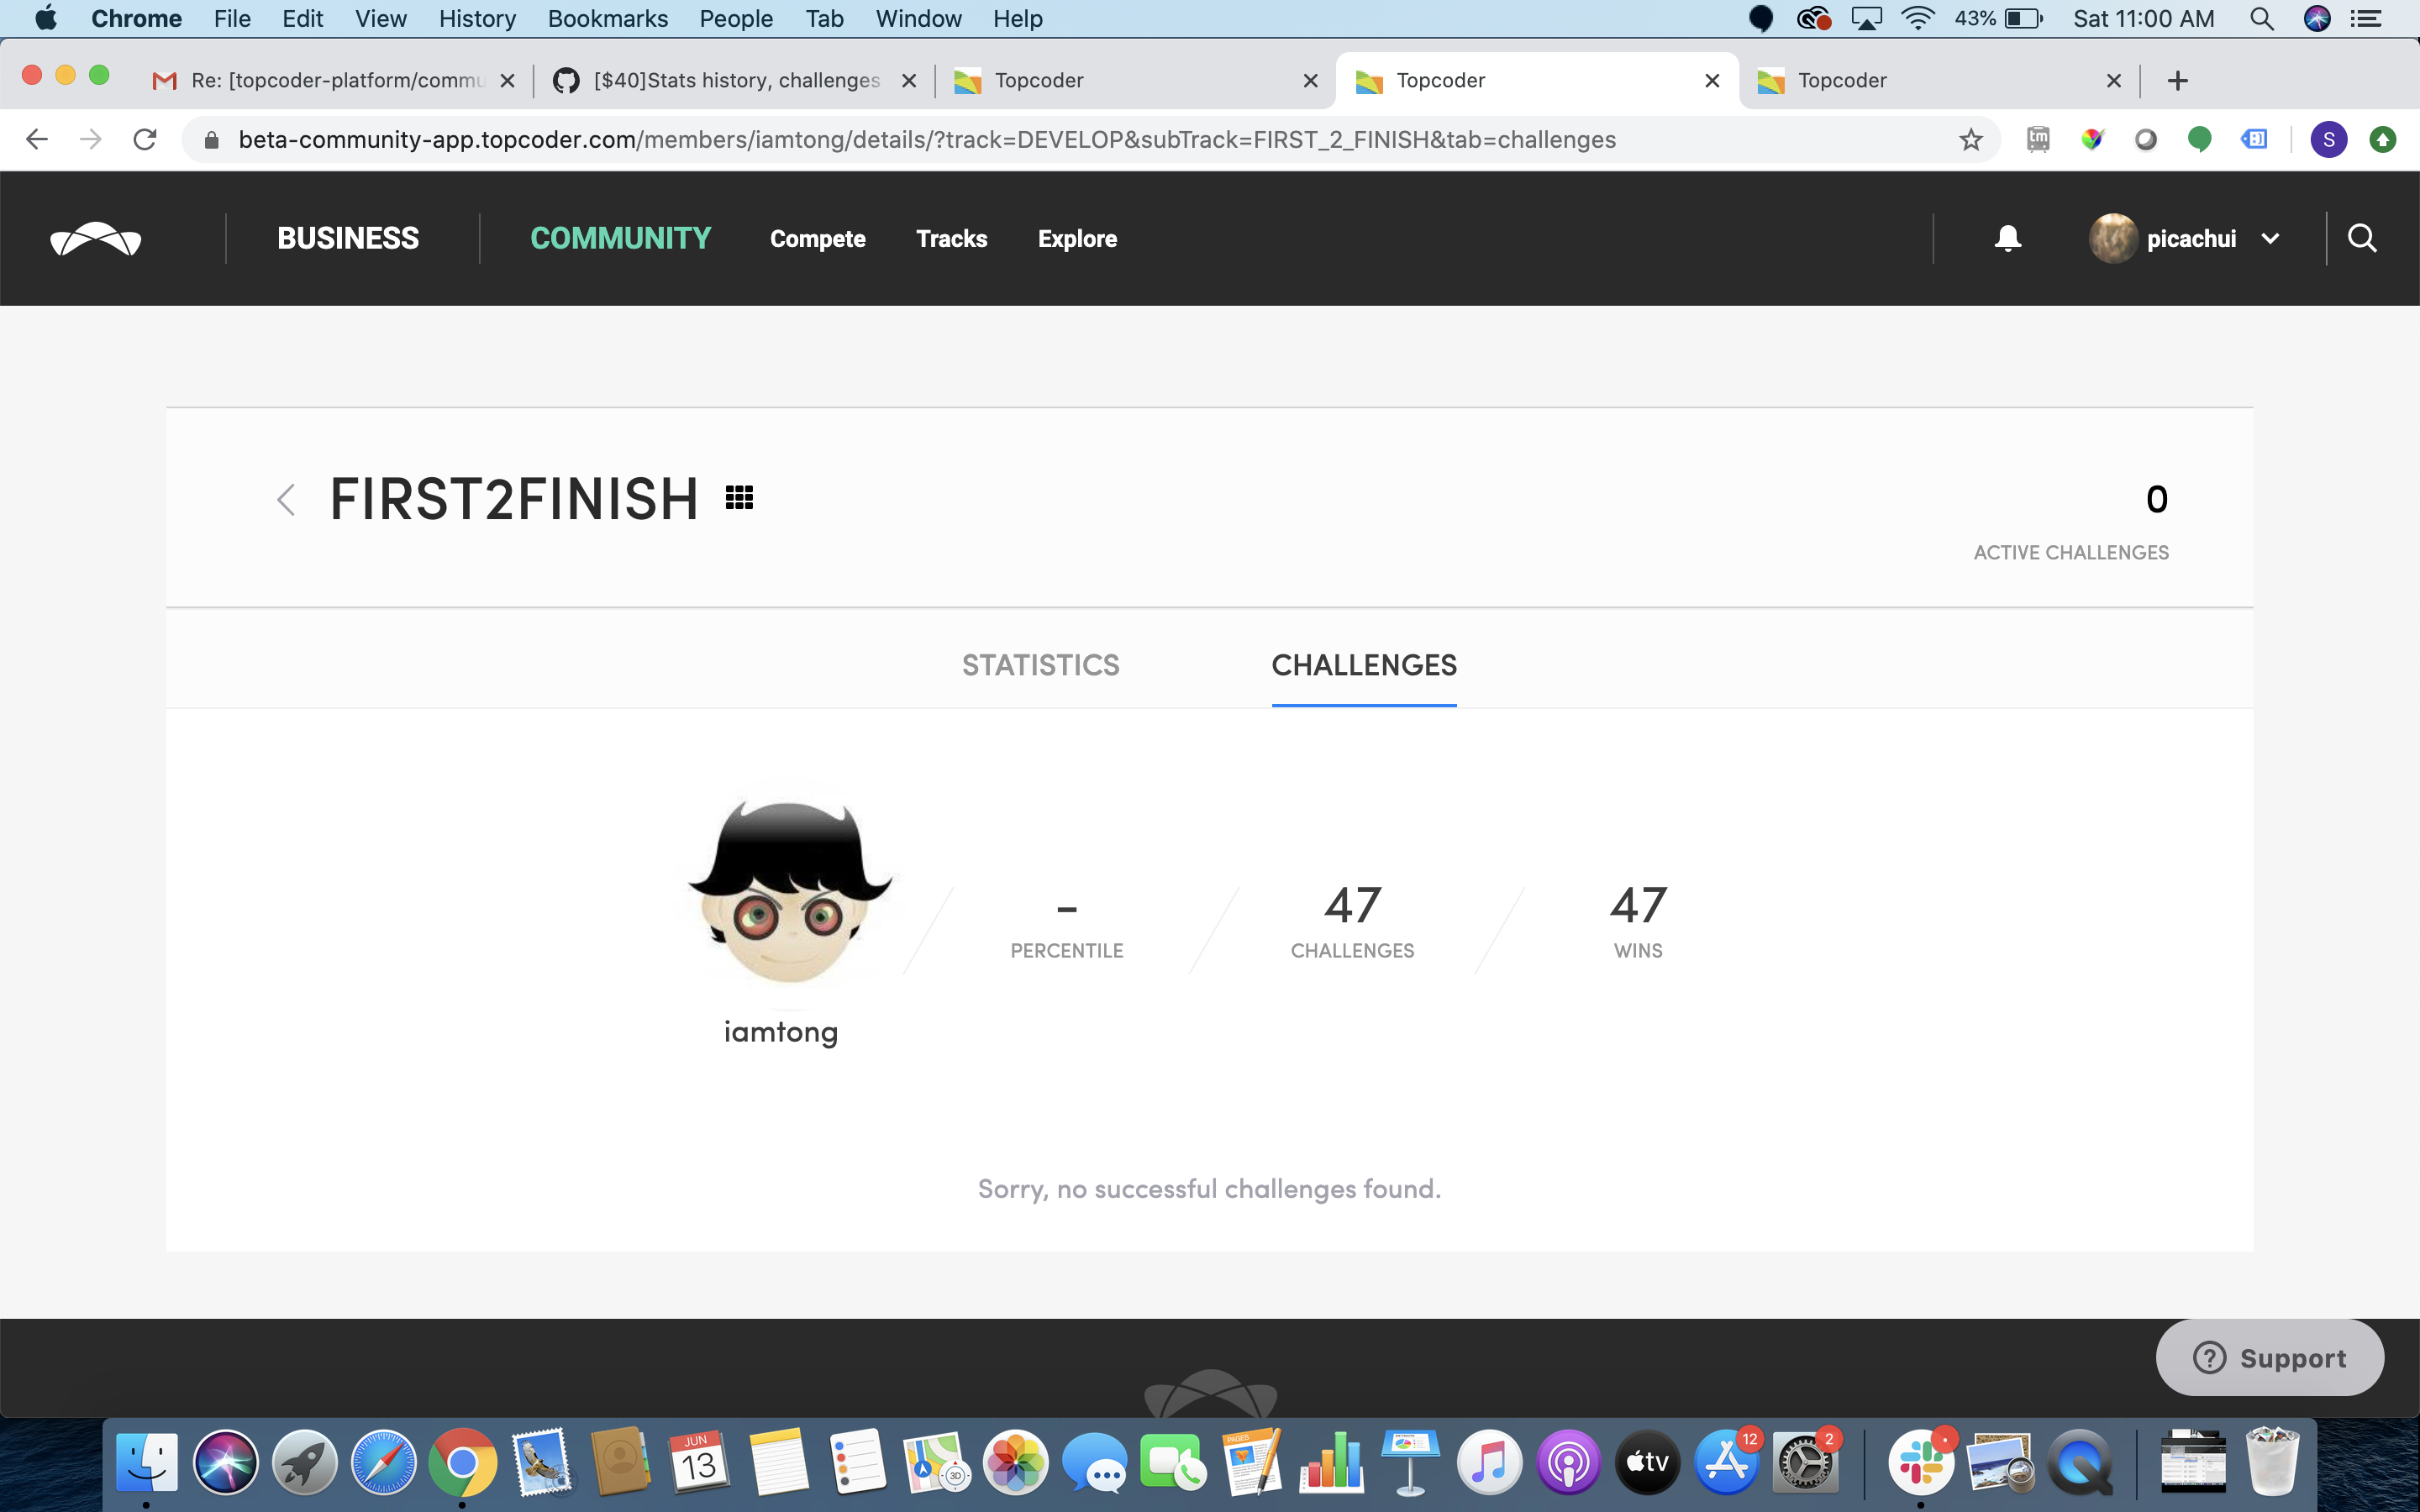Click the Topcoder logo in the header

click(x=96, y=239)
